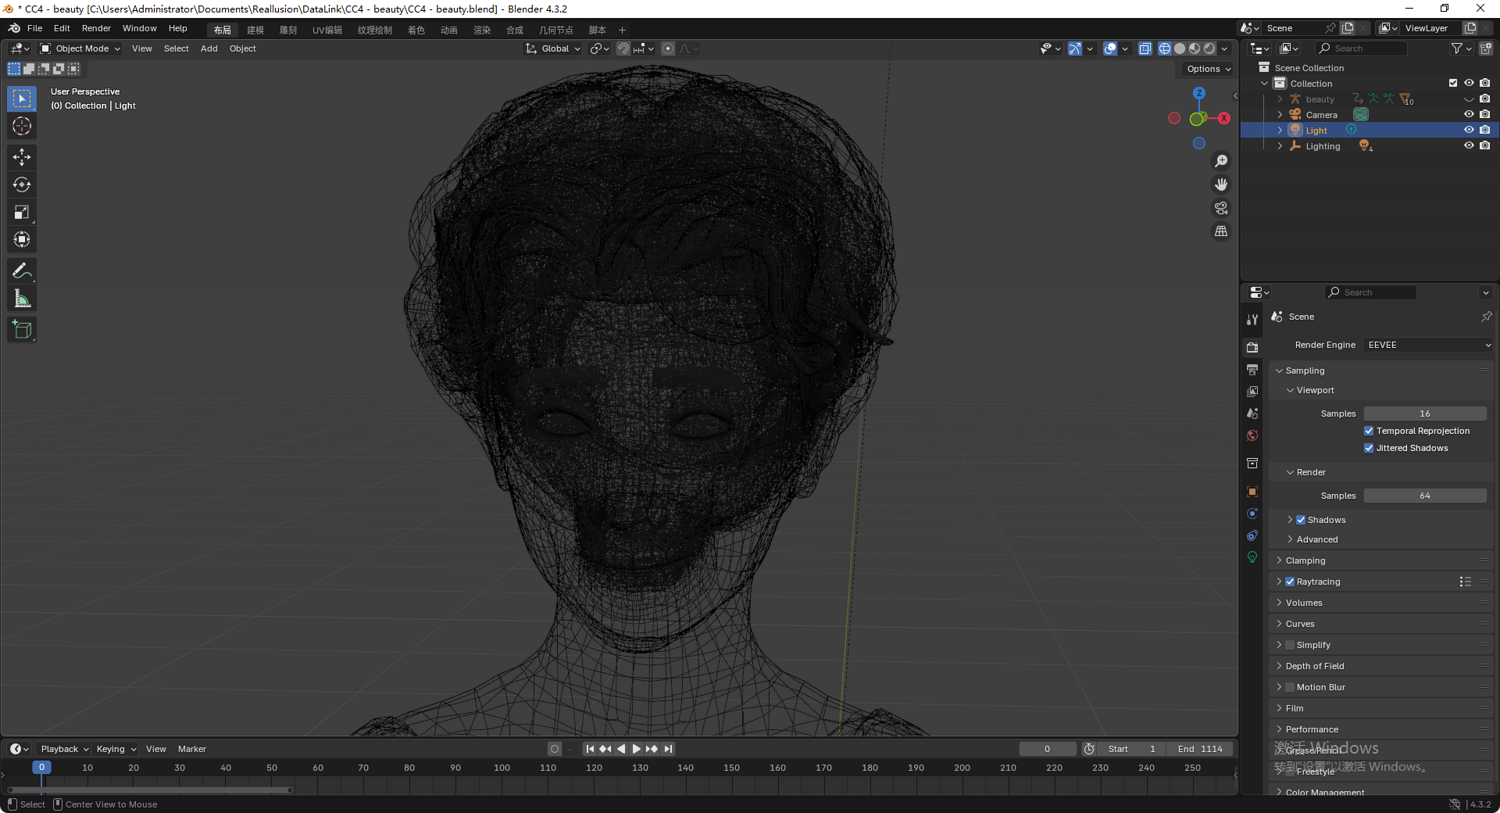This screenshot has width=1500, height=813.
Task: Disable Temporal Reprojection checkbox
Action: point(1369,431)
